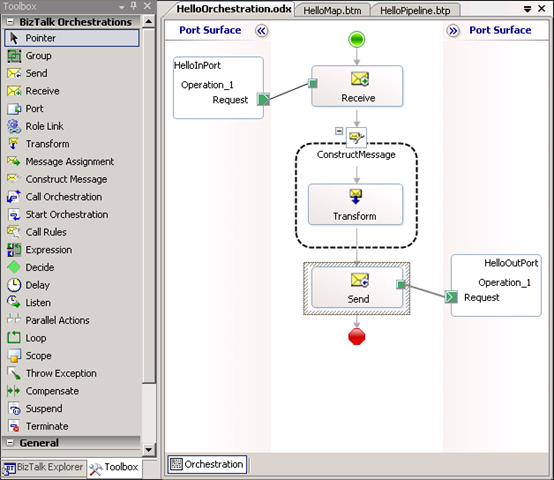Open the Toolbox window position dropdown arrow
The height and width of the screenshot is (480, 554).
pyautogui.click(x=122, y=7)
